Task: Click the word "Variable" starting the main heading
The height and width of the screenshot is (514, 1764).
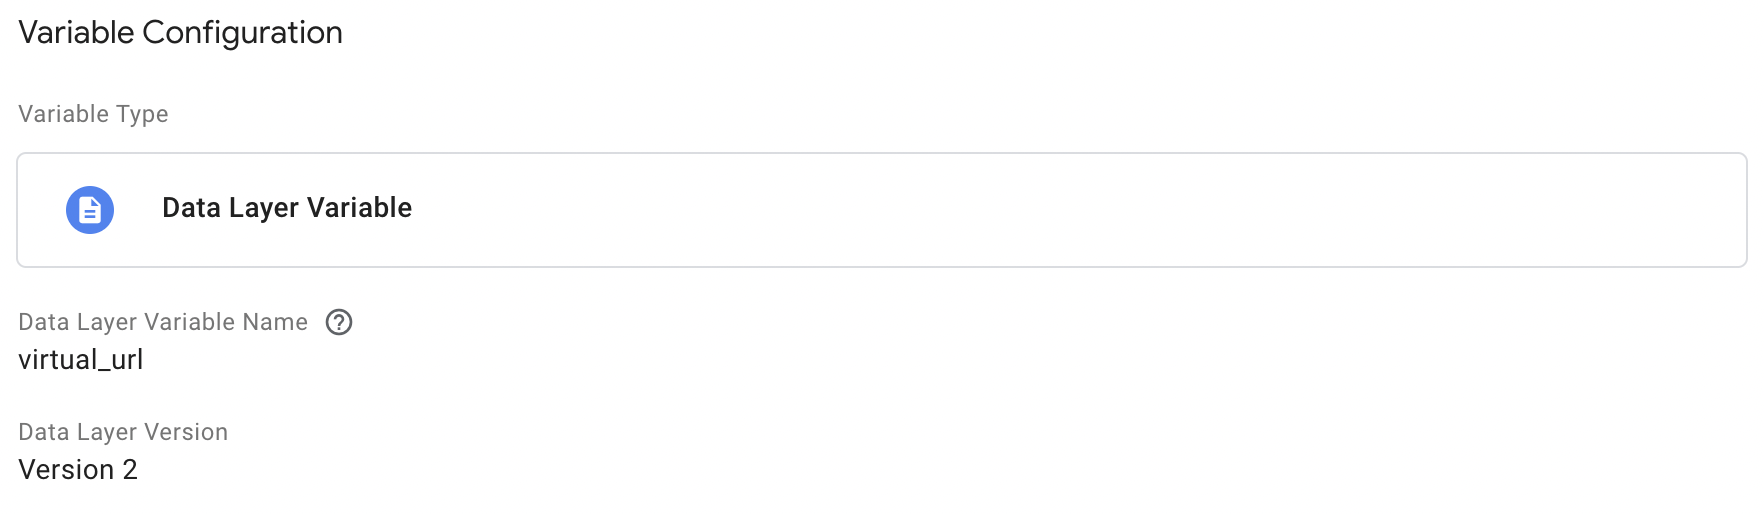Action: coord(76,33)
